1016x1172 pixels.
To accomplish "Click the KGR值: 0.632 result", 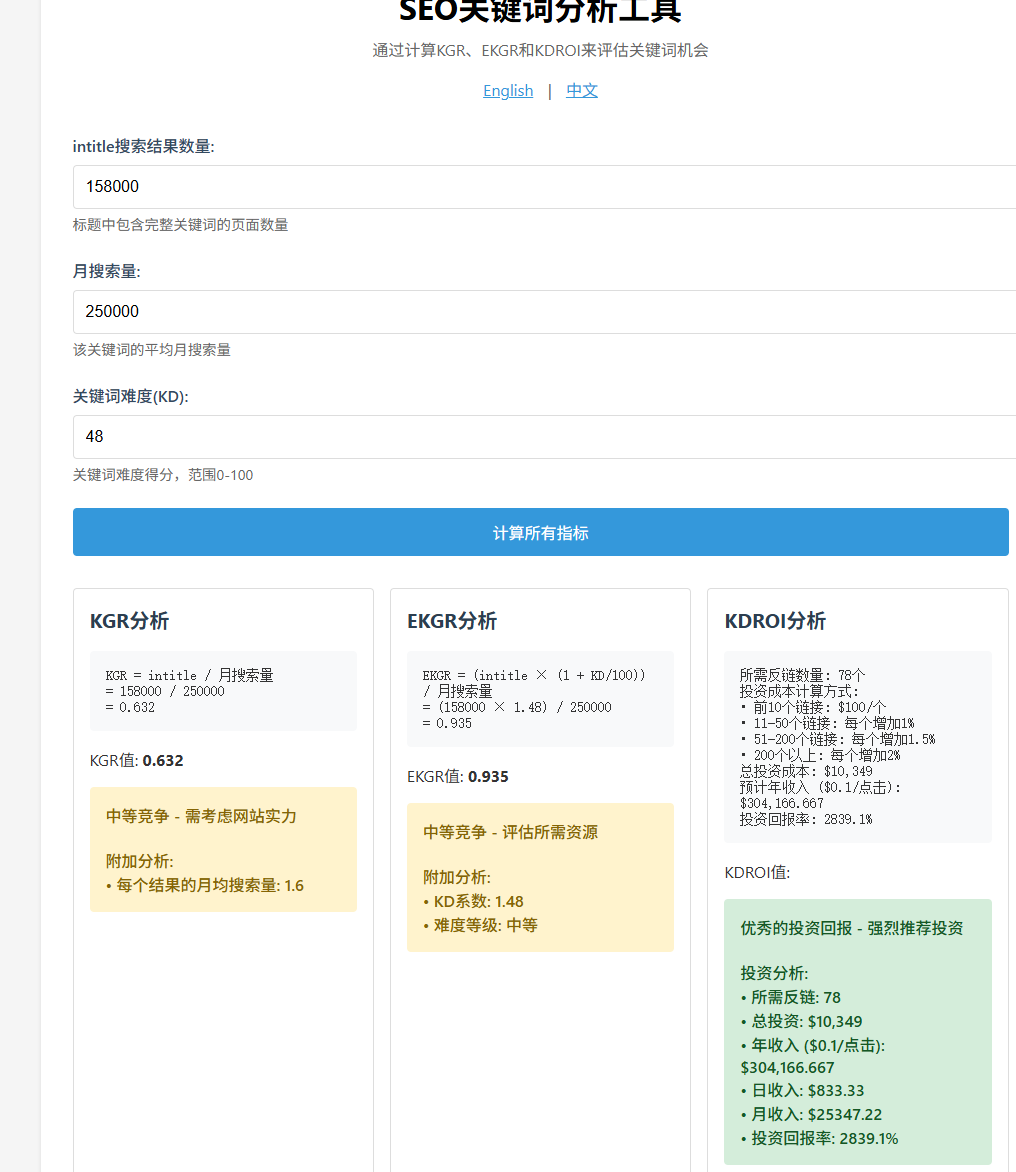I will coord(137,761).
